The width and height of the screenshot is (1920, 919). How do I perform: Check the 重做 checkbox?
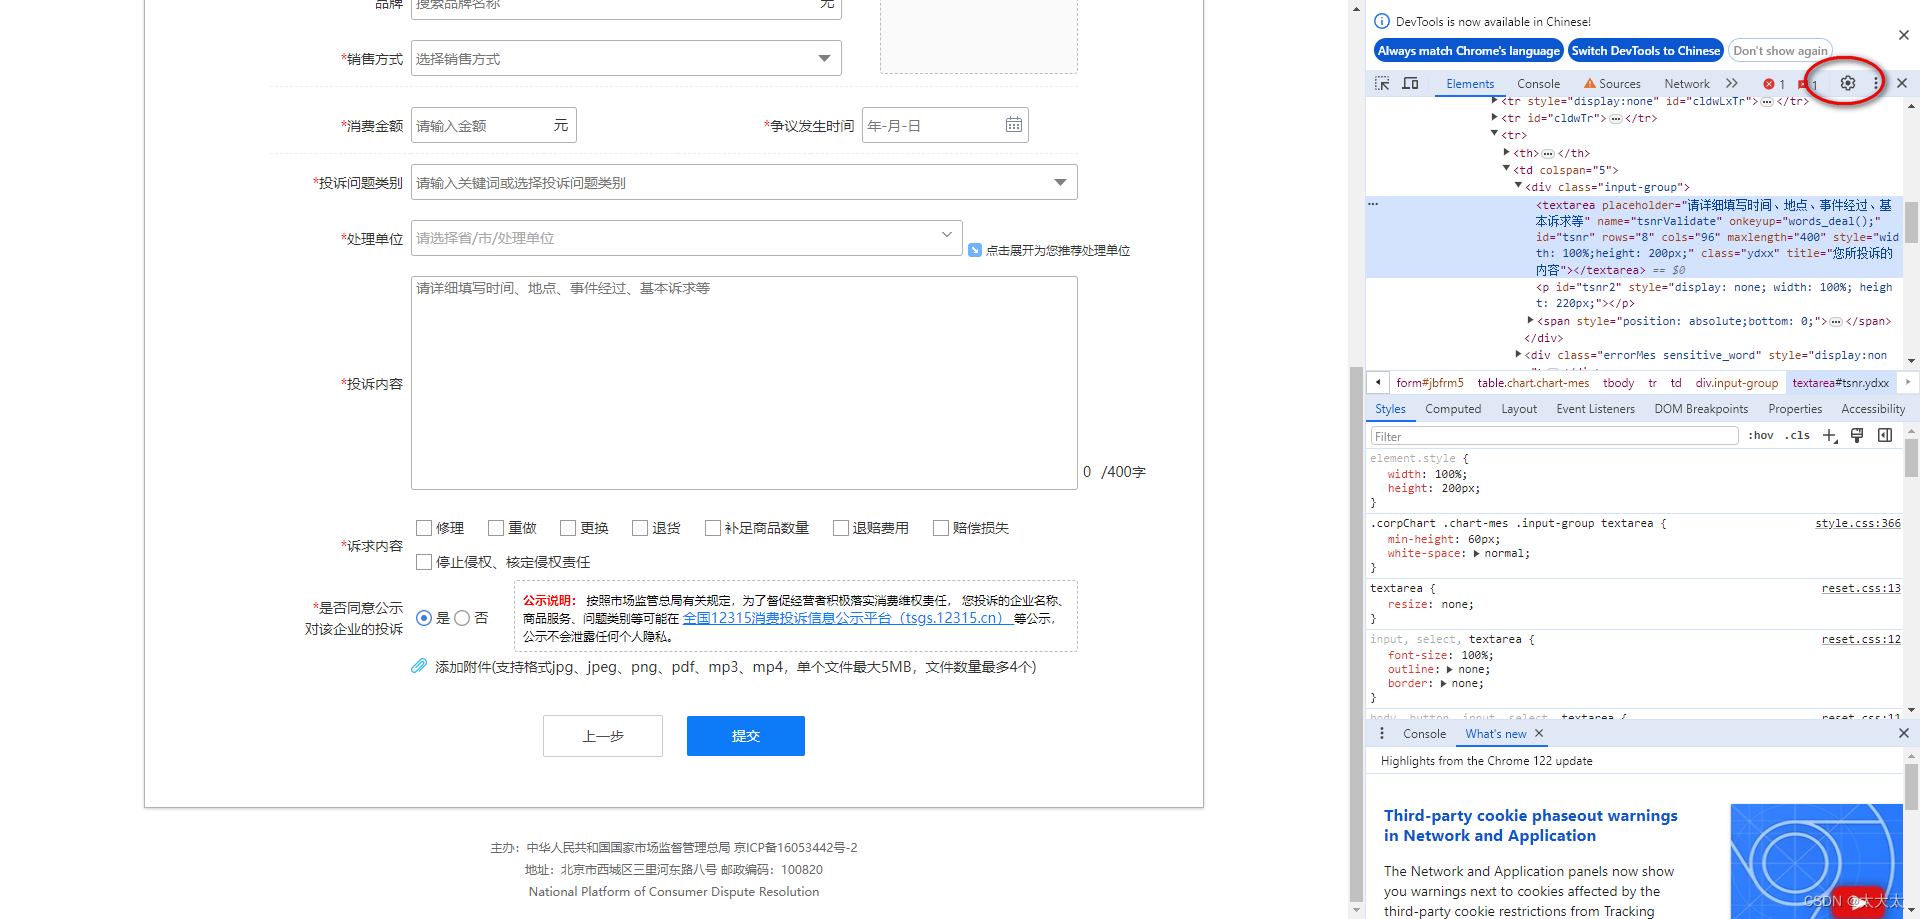496,528
